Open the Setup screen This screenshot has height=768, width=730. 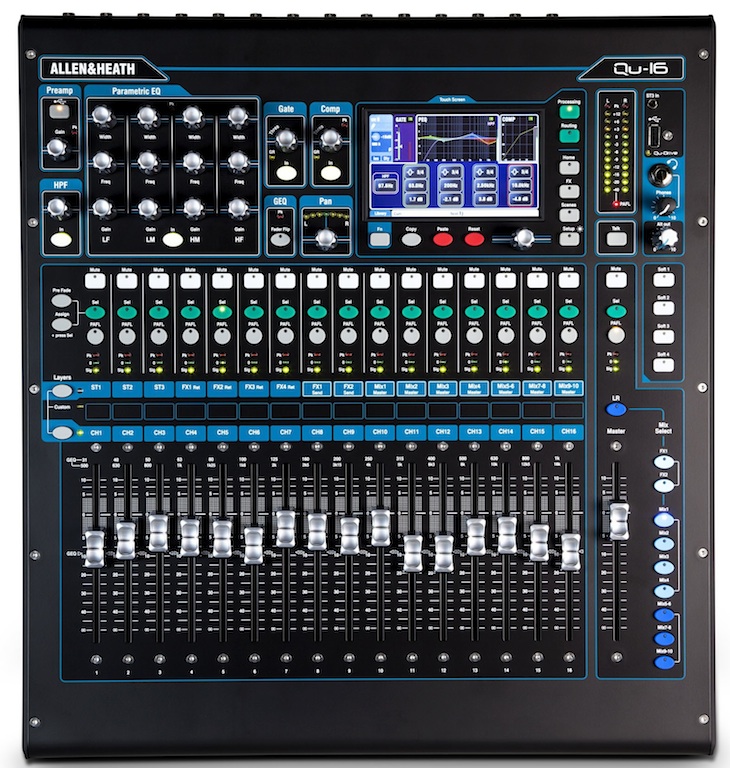point(569,239)
